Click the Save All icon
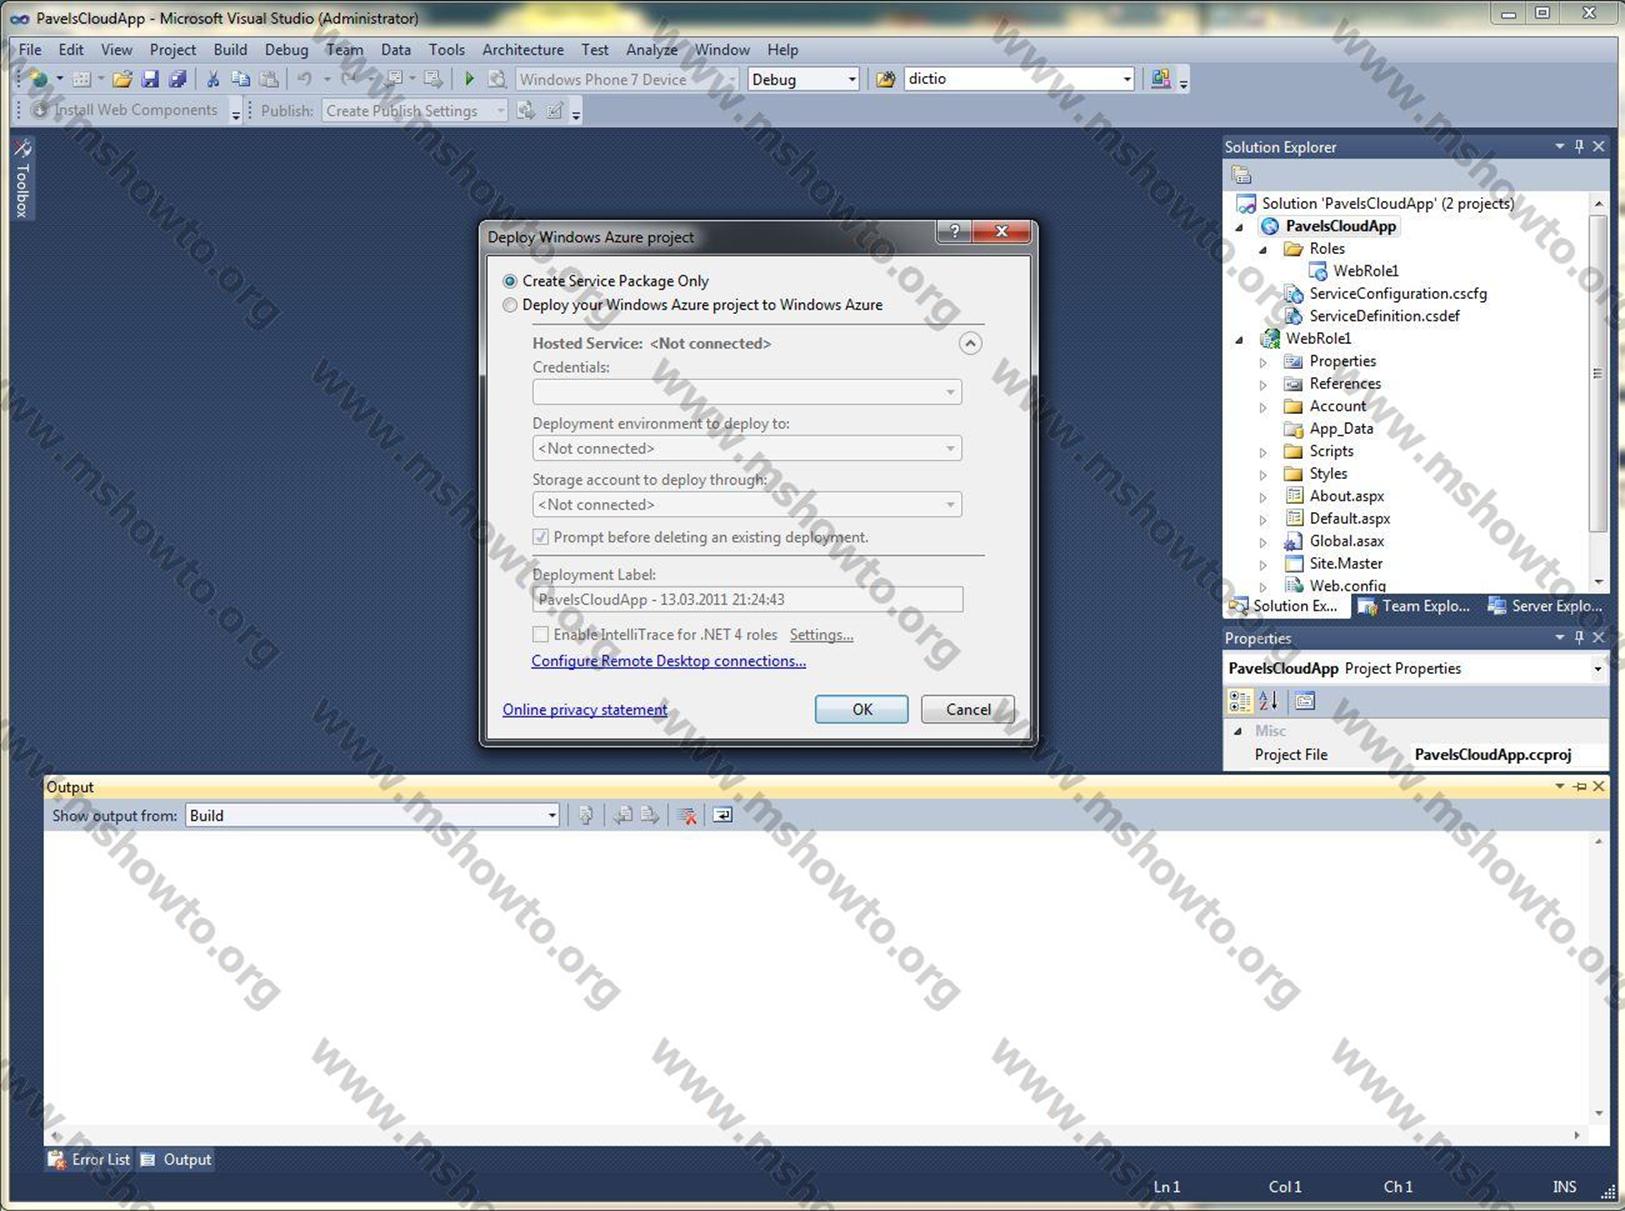1625x1211 pixels. [177, 79]
